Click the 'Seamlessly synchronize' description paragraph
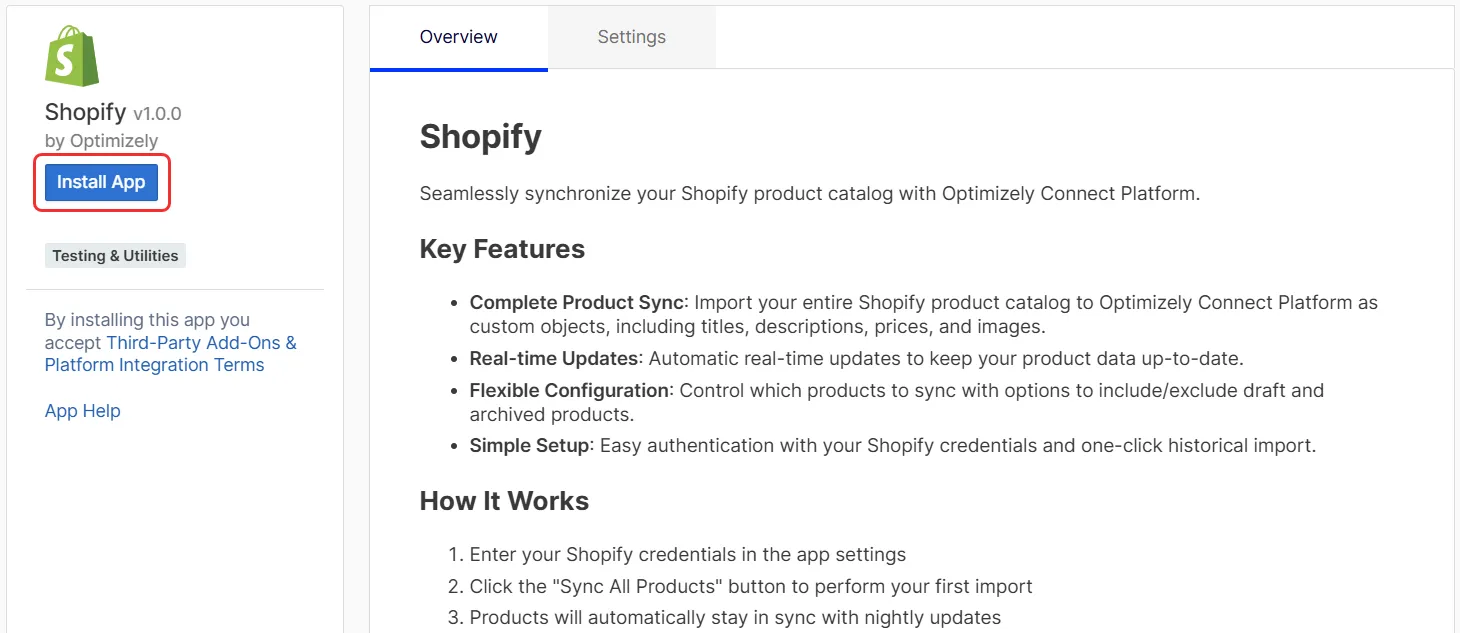Screen dimensions: 1460x633 (x=810, y=193)
